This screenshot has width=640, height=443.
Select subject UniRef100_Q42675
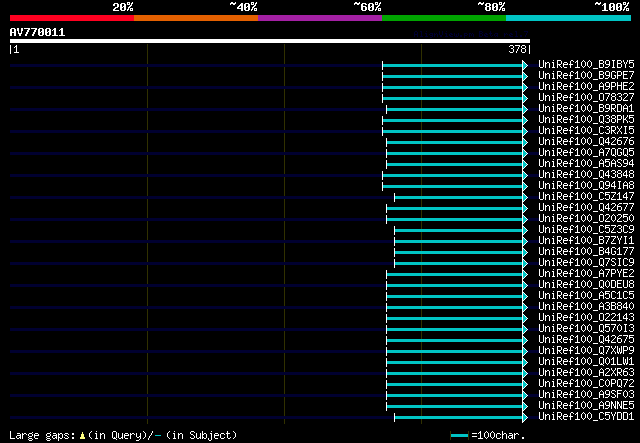pos(586,340)
